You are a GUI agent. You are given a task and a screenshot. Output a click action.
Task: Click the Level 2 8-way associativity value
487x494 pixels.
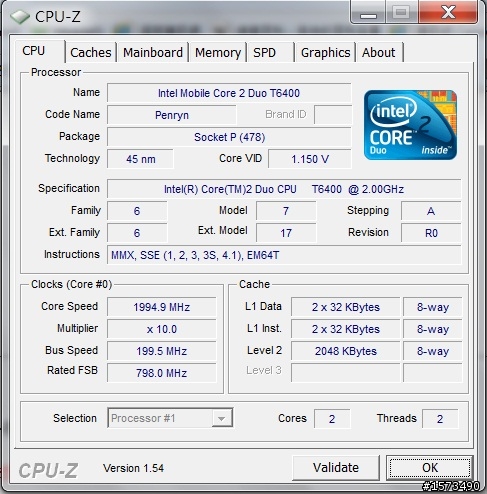[433, 351]
